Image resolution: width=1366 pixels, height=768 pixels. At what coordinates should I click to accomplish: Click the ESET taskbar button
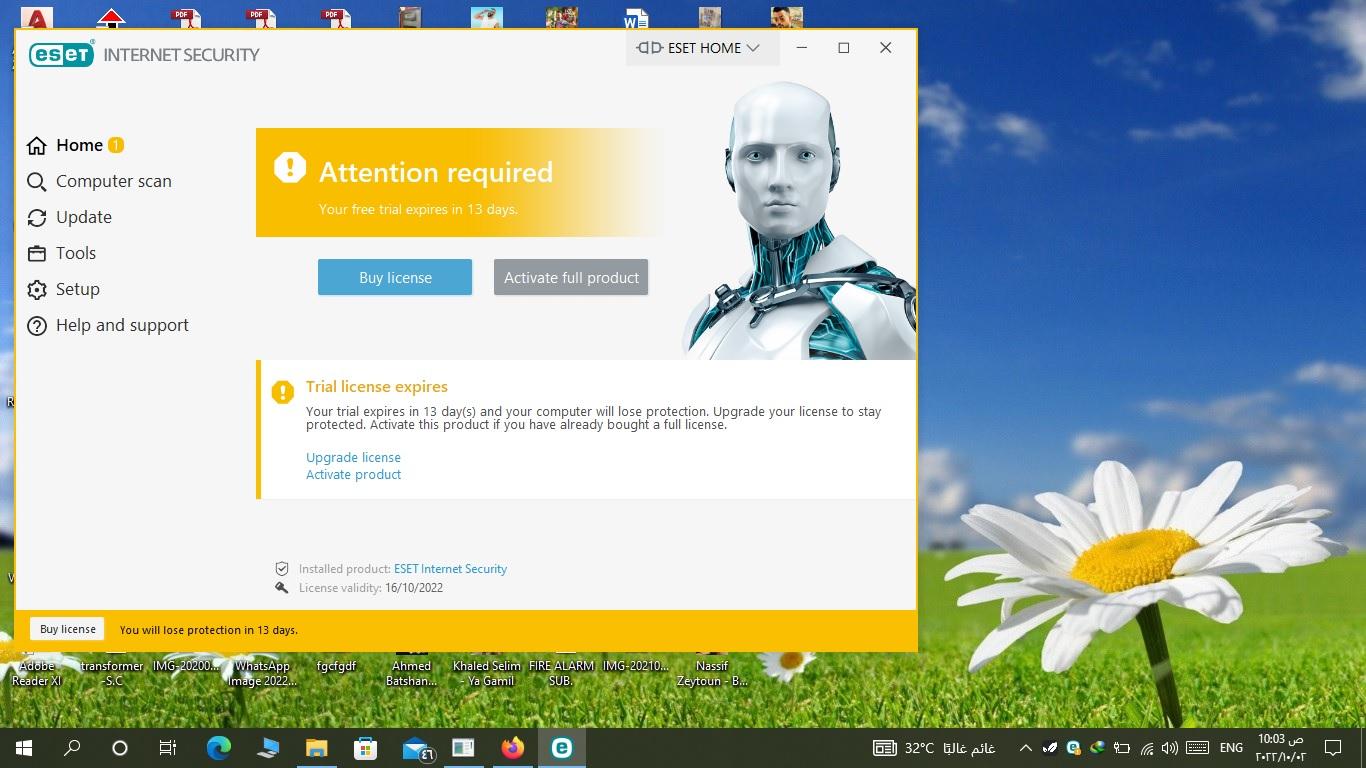[562, 748]
